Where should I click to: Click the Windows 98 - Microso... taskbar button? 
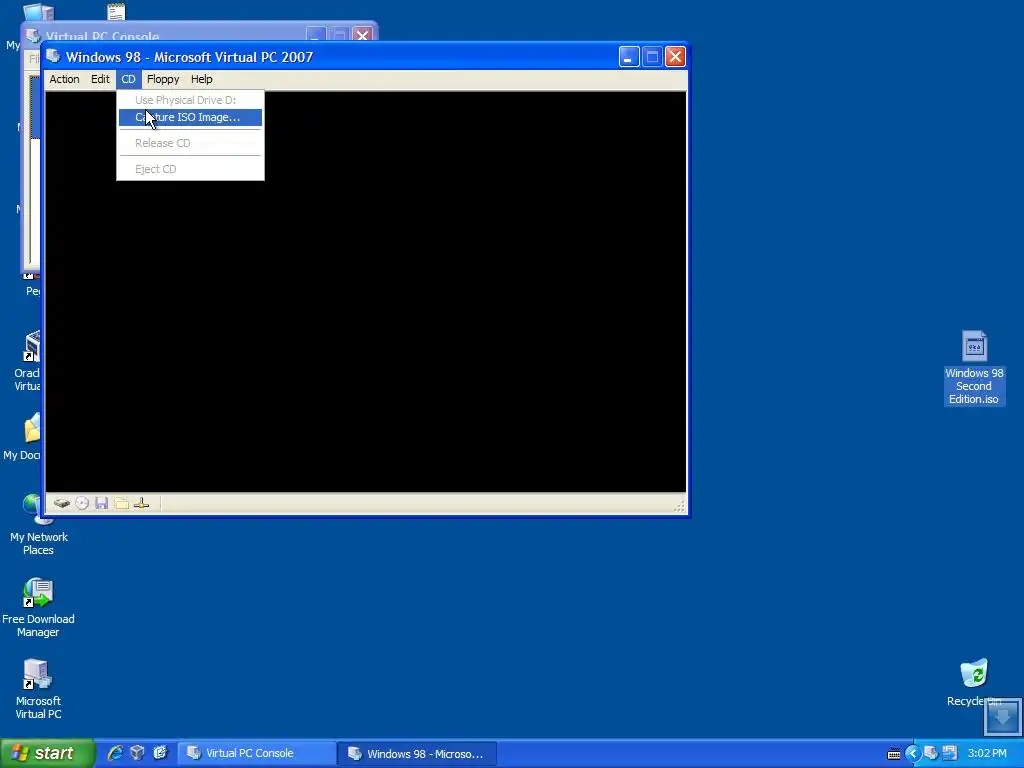click(x=418, y=753)
